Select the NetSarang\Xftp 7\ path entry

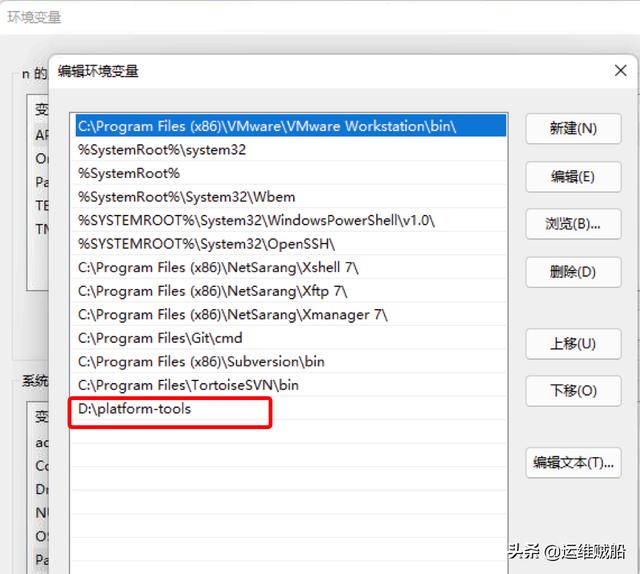click(x=289, y=291)
